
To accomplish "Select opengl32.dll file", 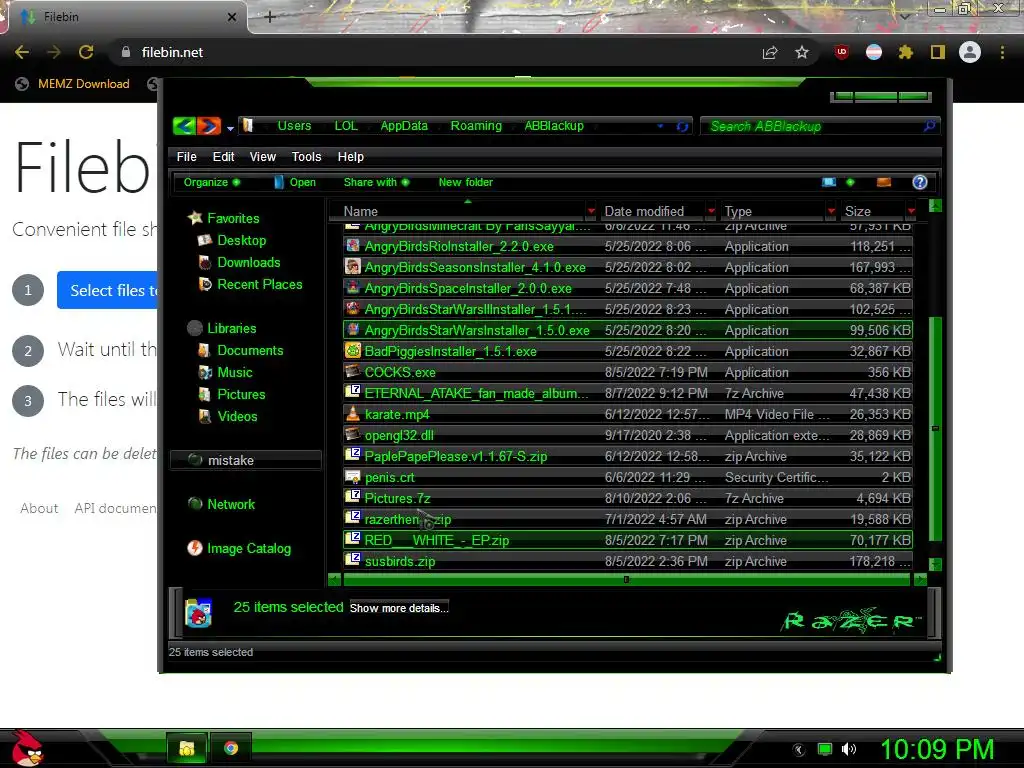I will [x=628, y=435].
